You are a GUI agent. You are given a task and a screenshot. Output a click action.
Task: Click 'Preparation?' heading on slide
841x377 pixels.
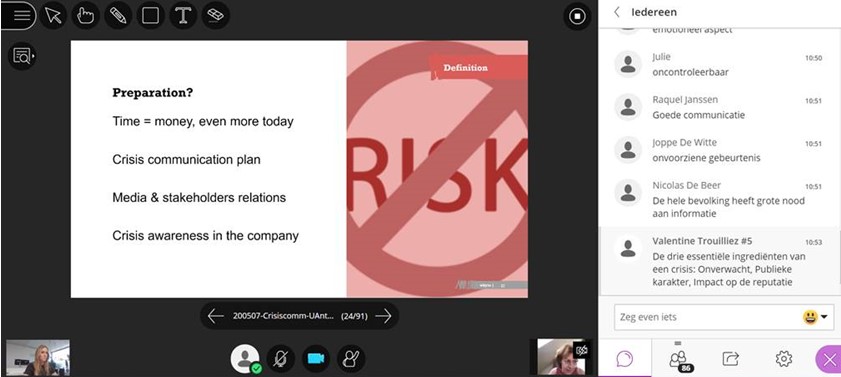(153, 93)
